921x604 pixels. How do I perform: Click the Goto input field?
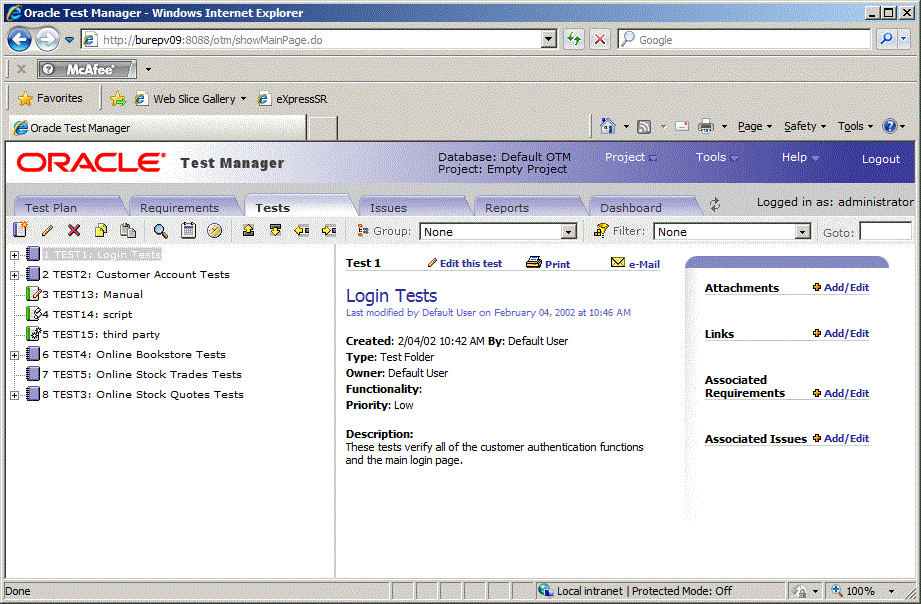click(x=885, y=231)
